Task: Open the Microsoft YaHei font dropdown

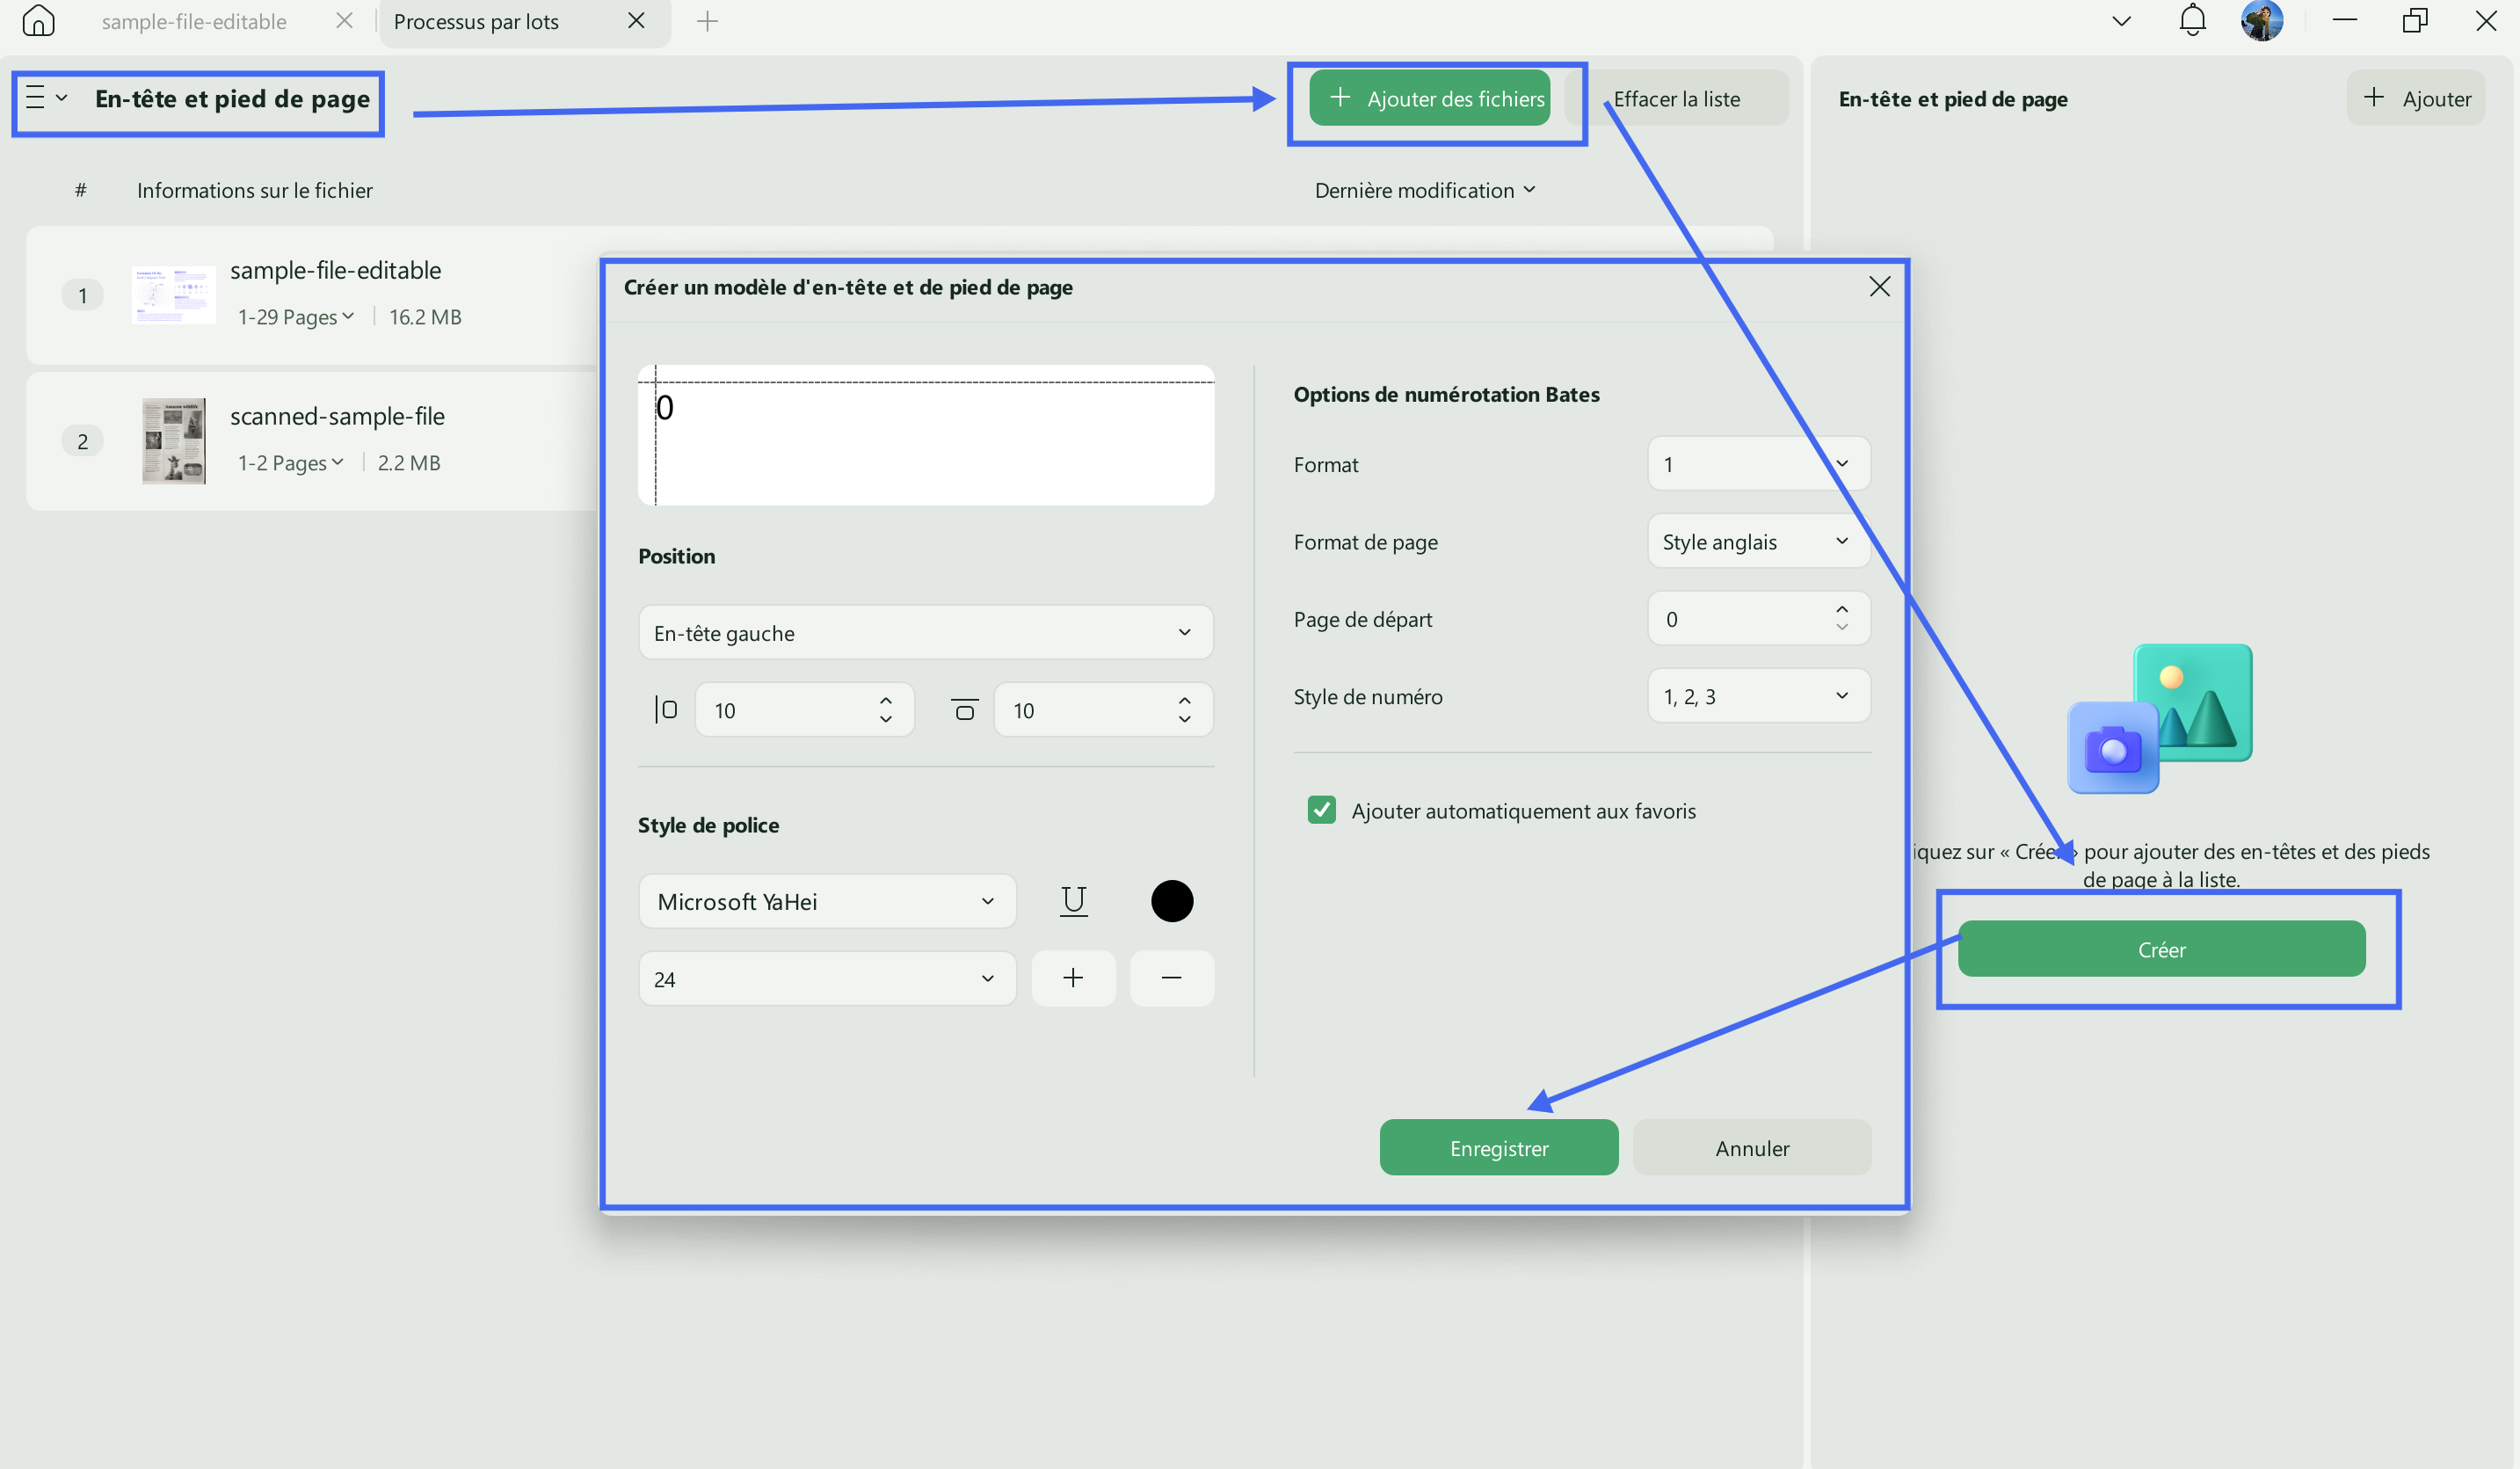Action: 827,901
